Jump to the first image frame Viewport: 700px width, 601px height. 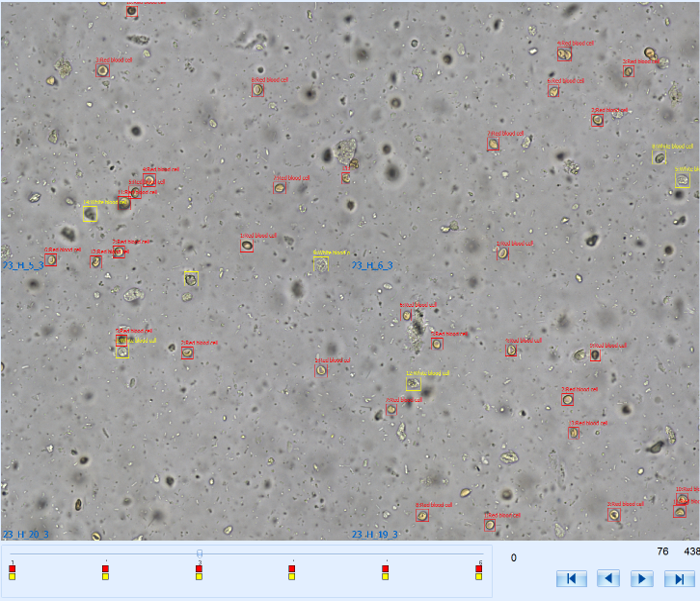[x=570, y=578]
